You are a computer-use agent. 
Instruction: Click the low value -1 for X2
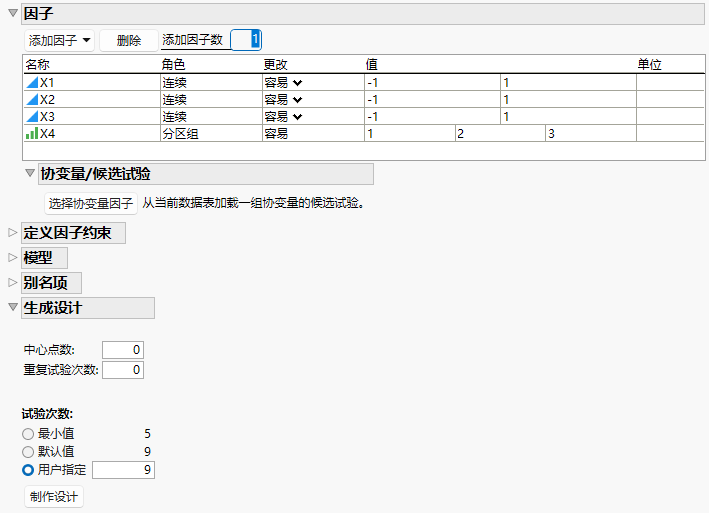coord(432,99)
